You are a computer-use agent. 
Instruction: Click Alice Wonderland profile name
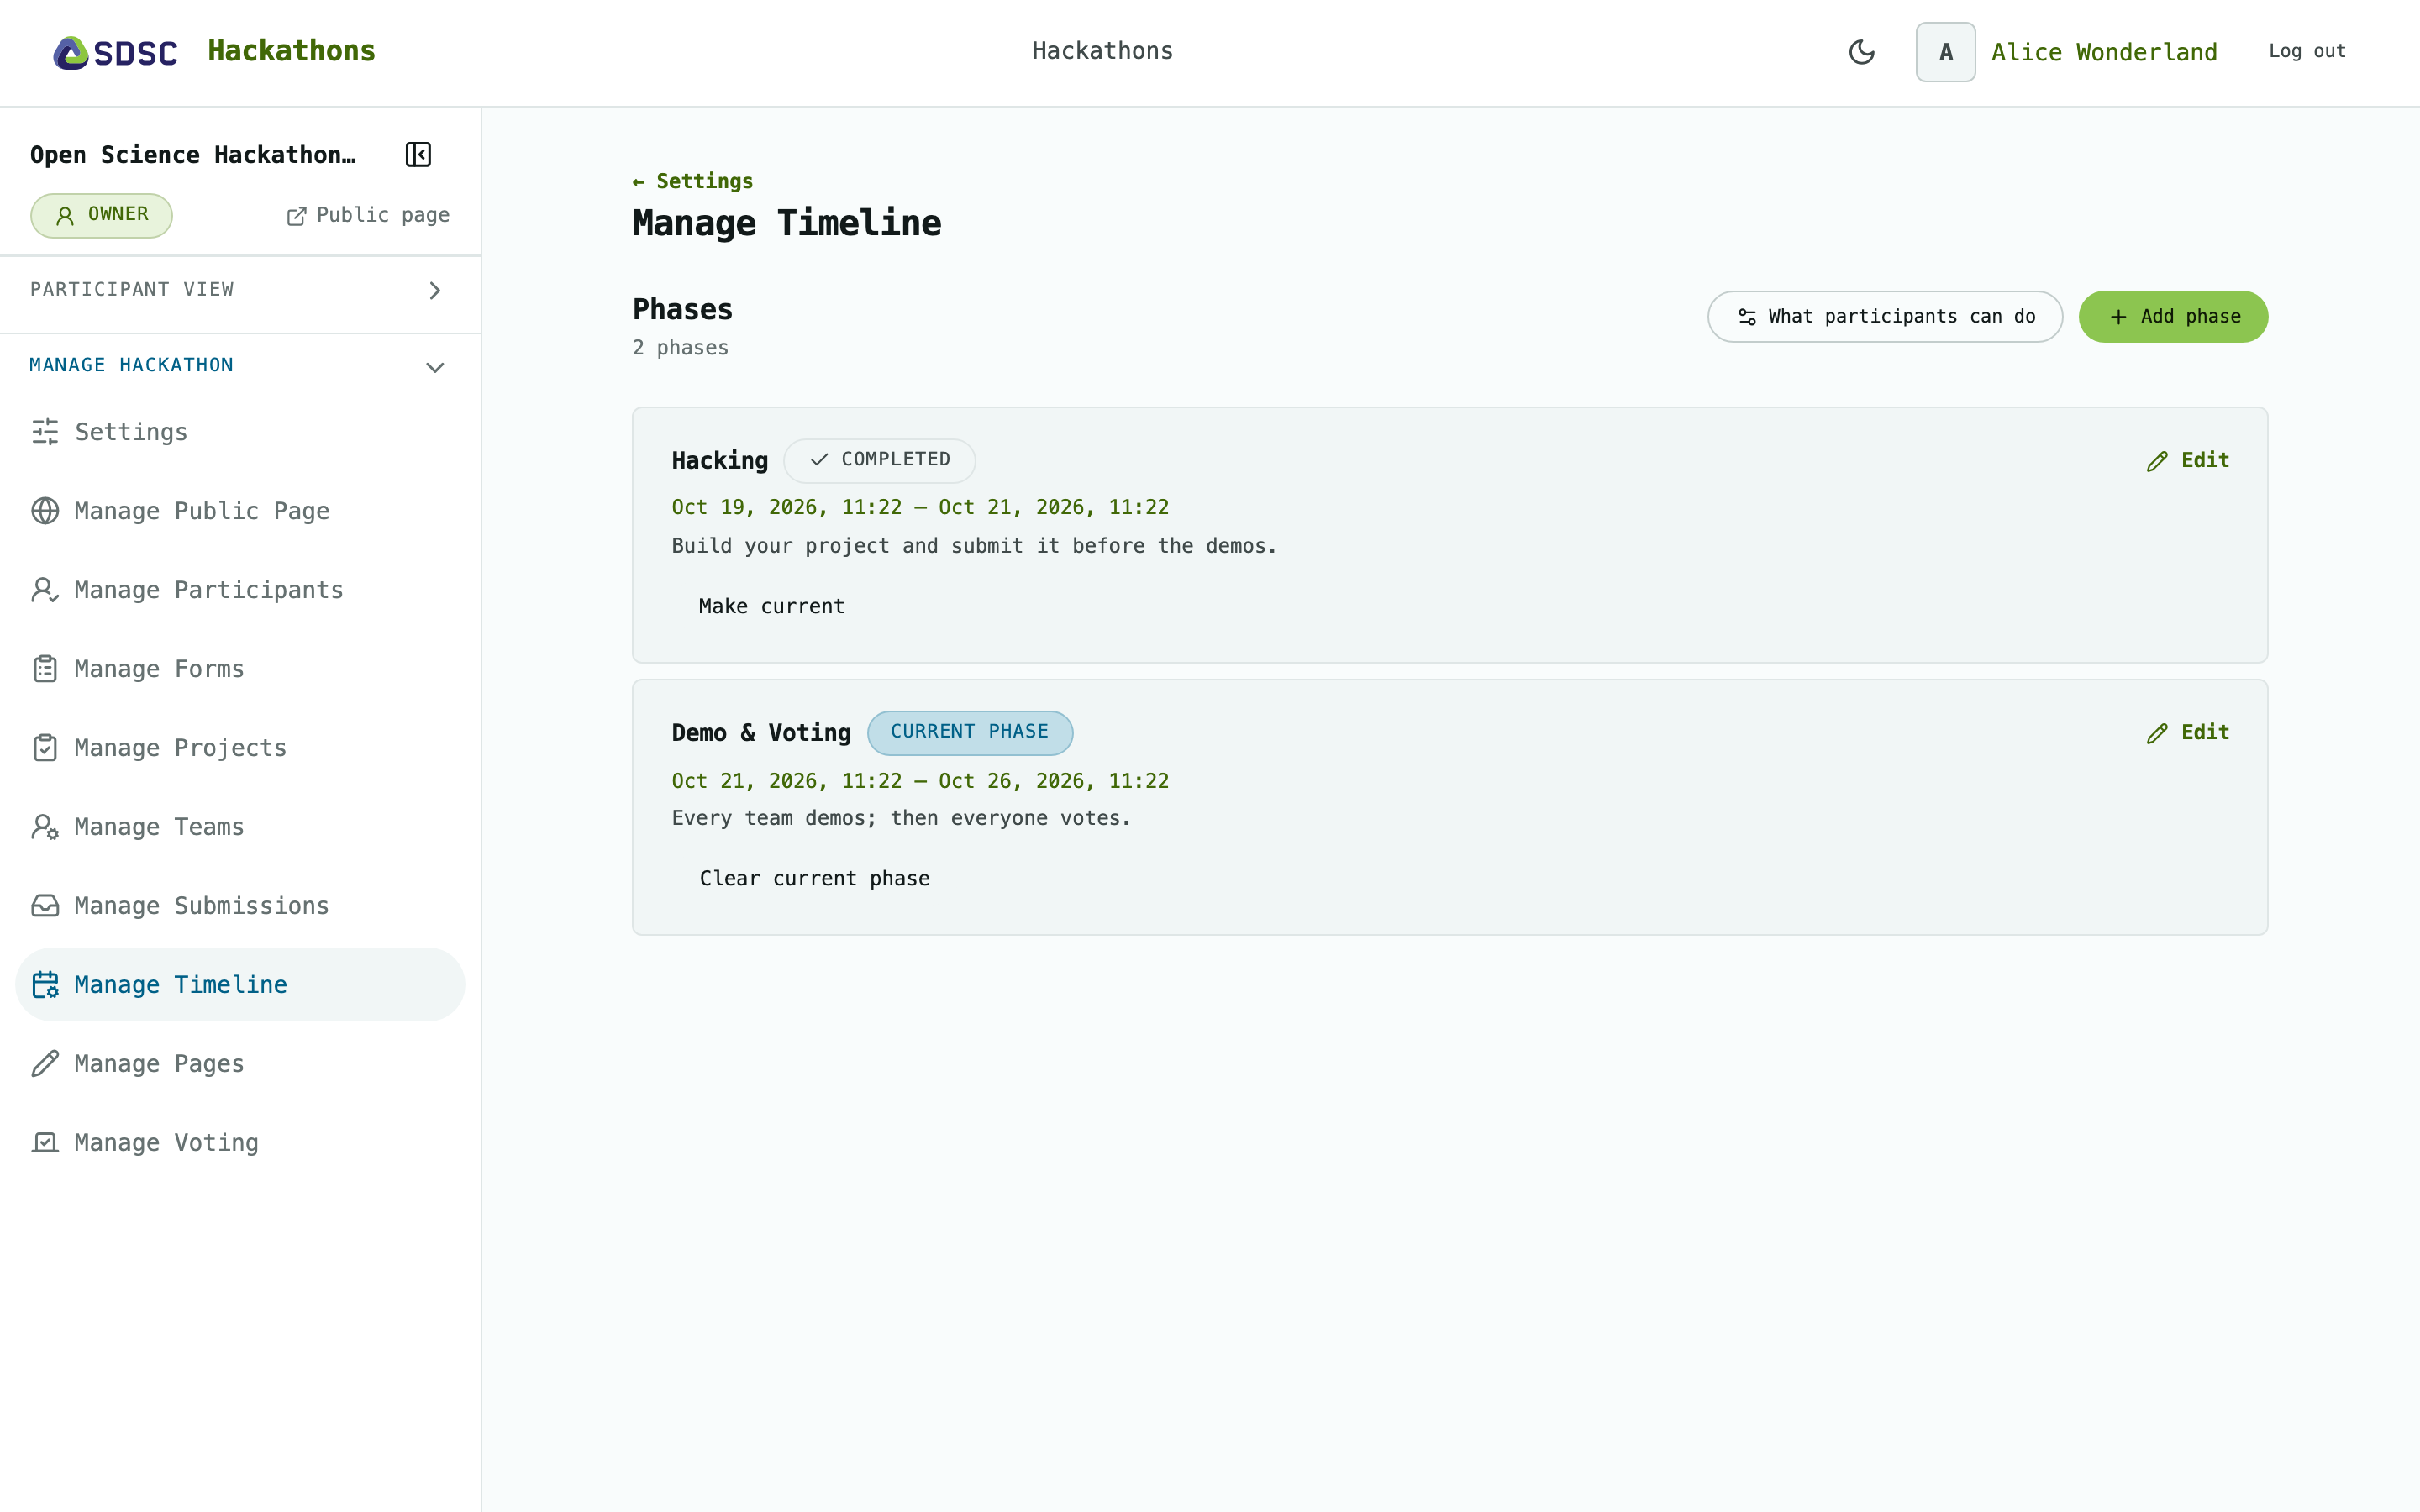2104,52
